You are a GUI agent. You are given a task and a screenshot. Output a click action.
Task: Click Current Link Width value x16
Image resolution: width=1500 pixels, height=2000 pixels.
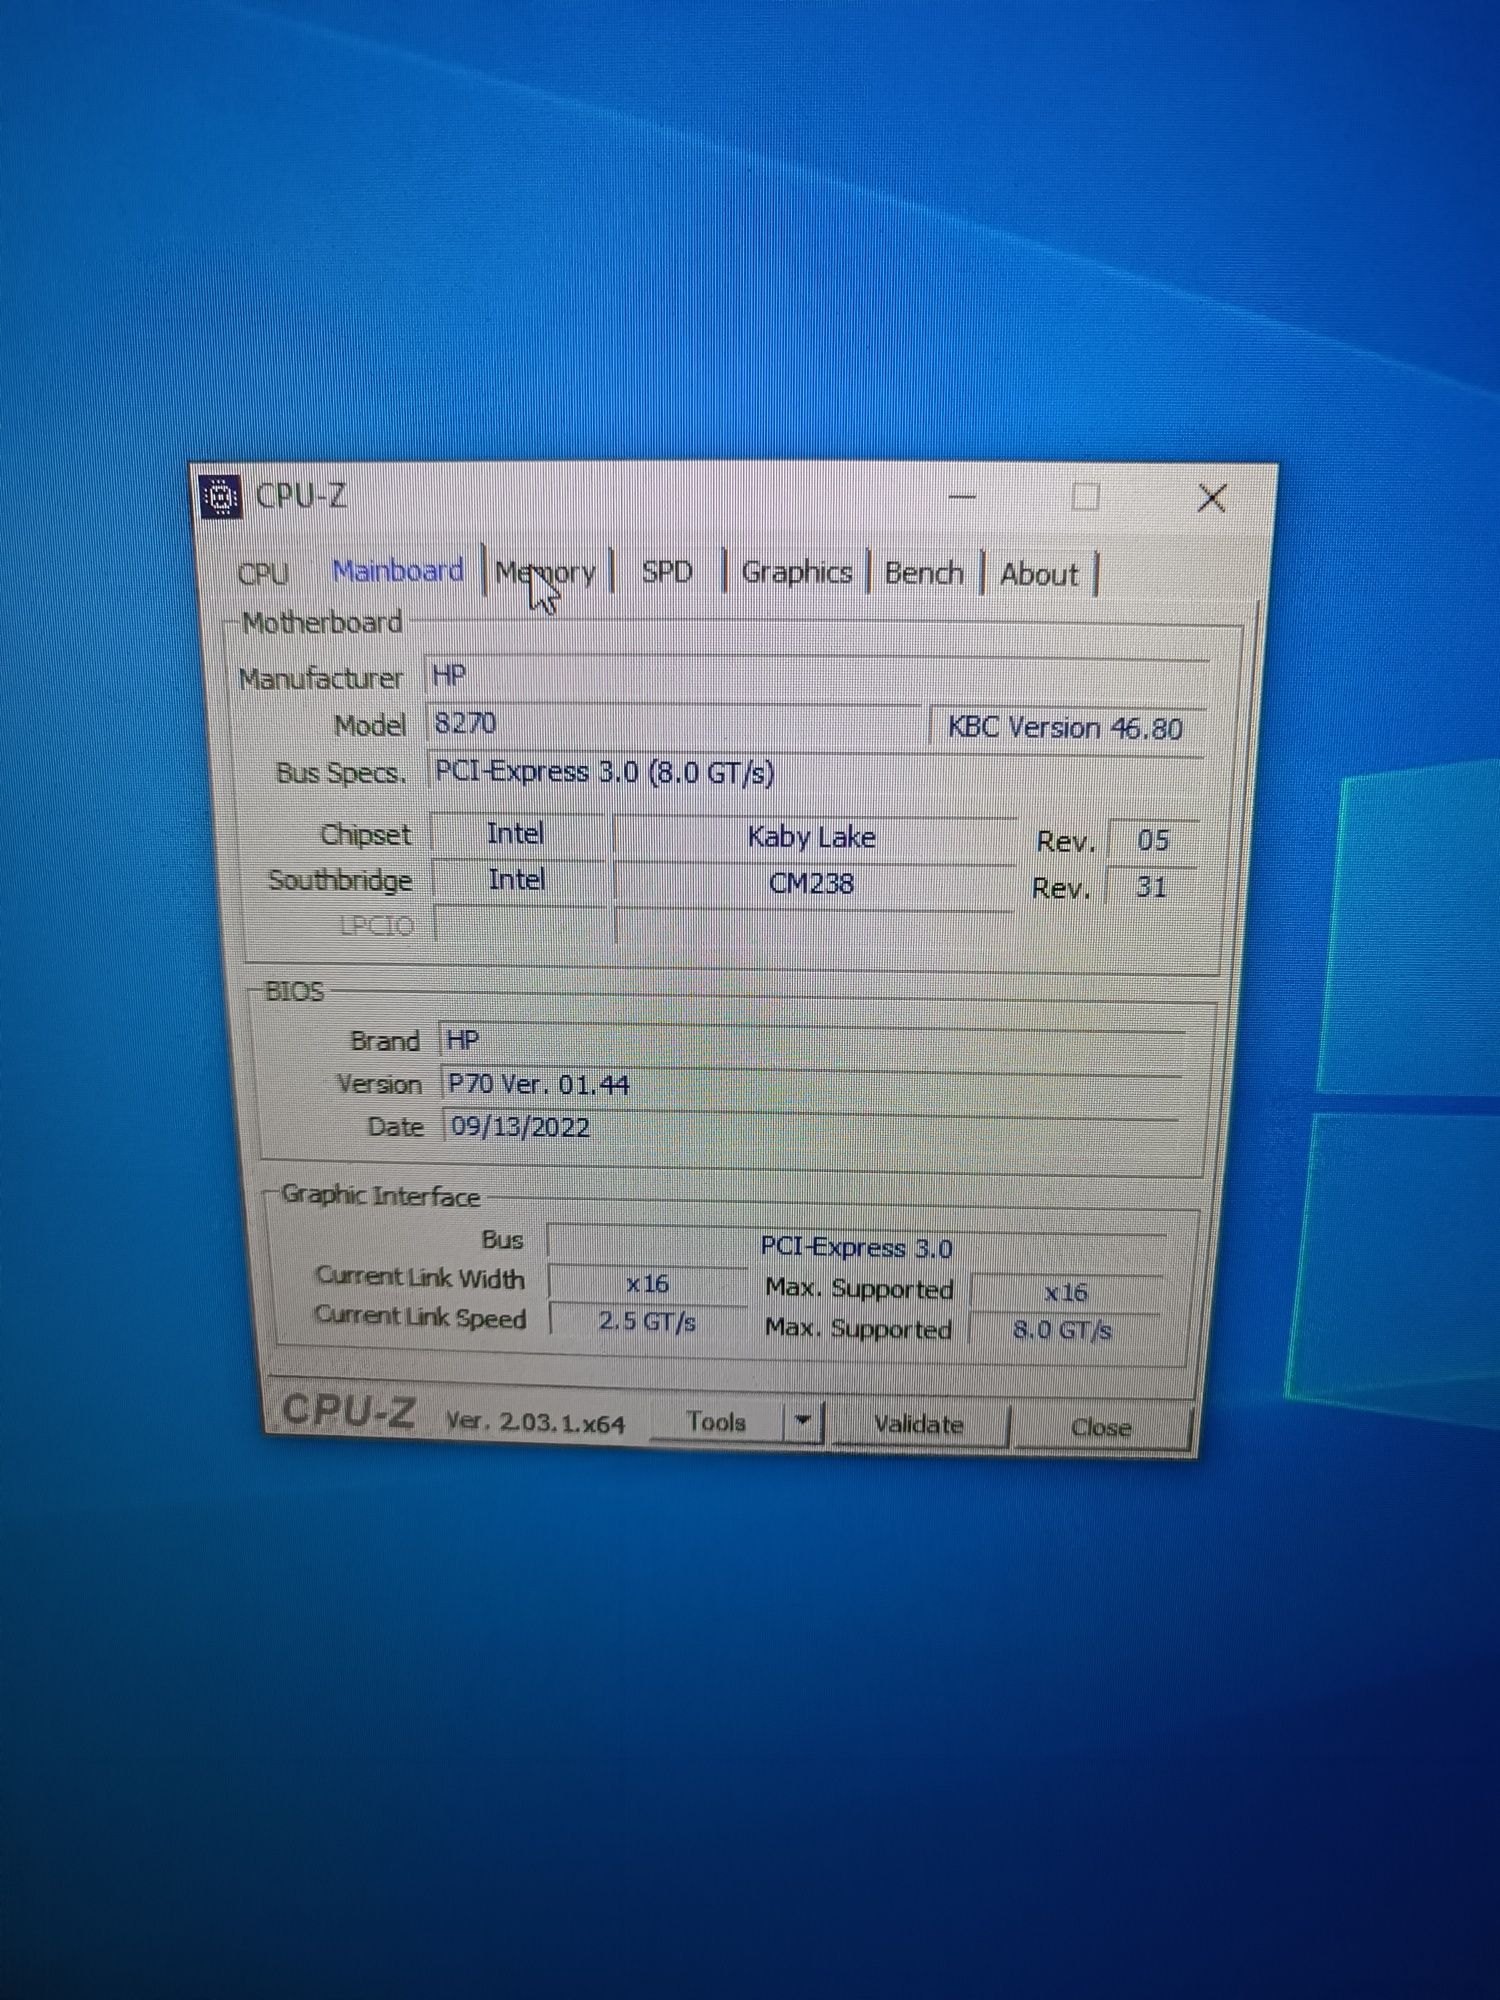coord(648,1283)
